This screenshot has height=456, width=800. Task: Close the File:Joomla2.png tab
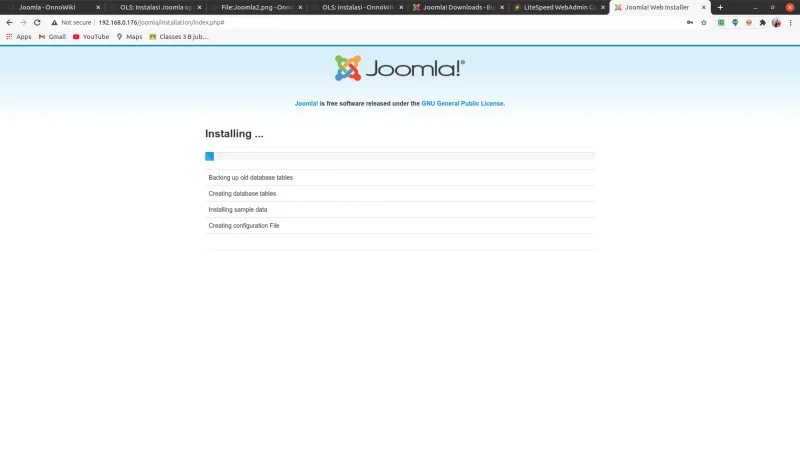[300, 7]
